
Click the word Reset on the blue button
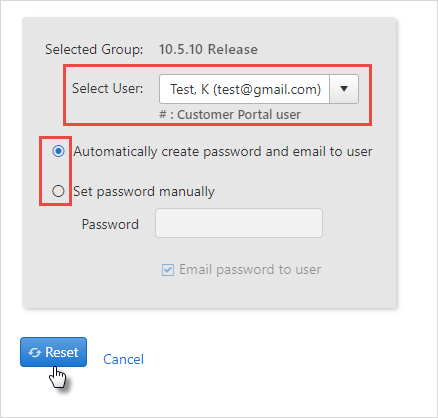coord(62,352)
